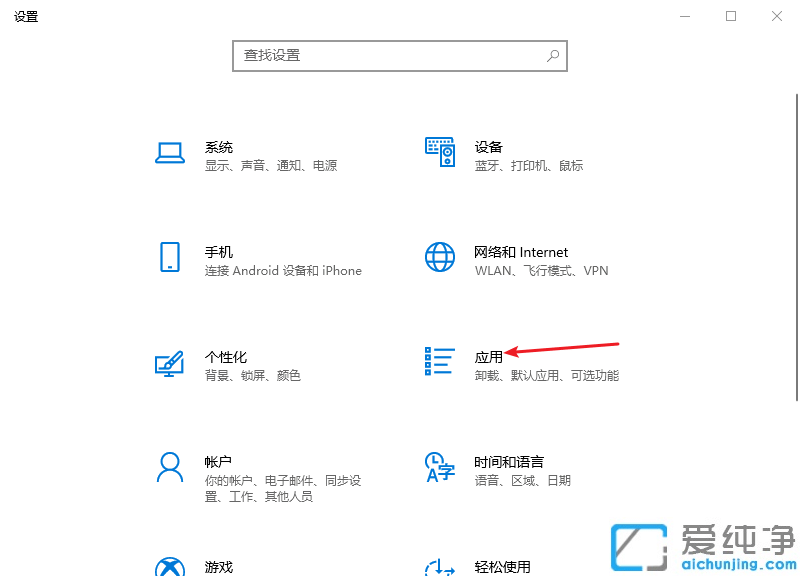
Task: Click the search magnifier in the search bar
Action: click(x=553, y=56)
